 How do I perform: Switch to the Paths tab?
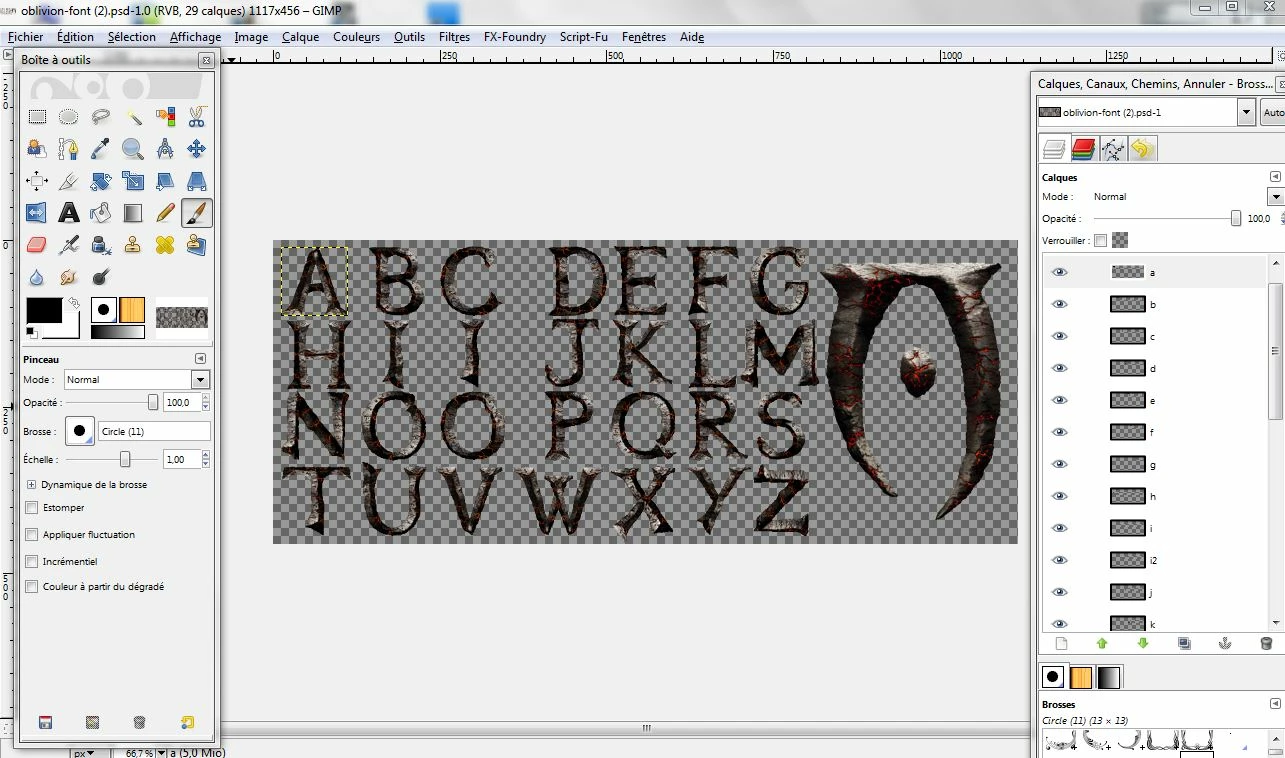(1113, 150)
